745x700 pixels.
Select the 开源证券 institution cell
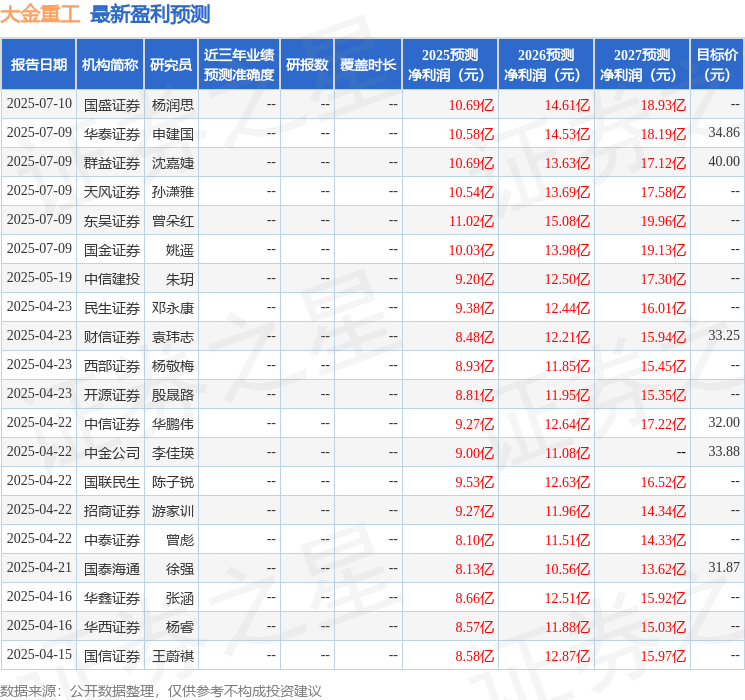[x=112, y=395]
